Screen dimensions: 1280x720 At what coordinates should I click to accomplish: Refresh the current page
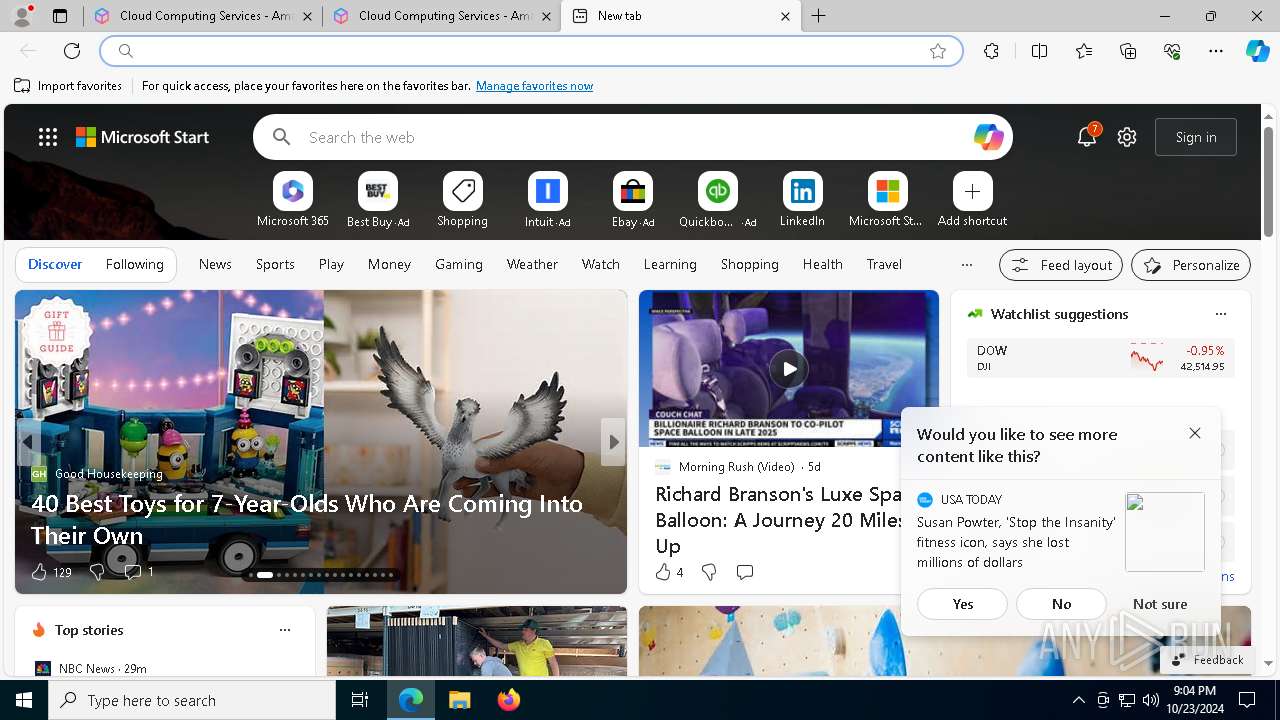(x=72, y=51)
